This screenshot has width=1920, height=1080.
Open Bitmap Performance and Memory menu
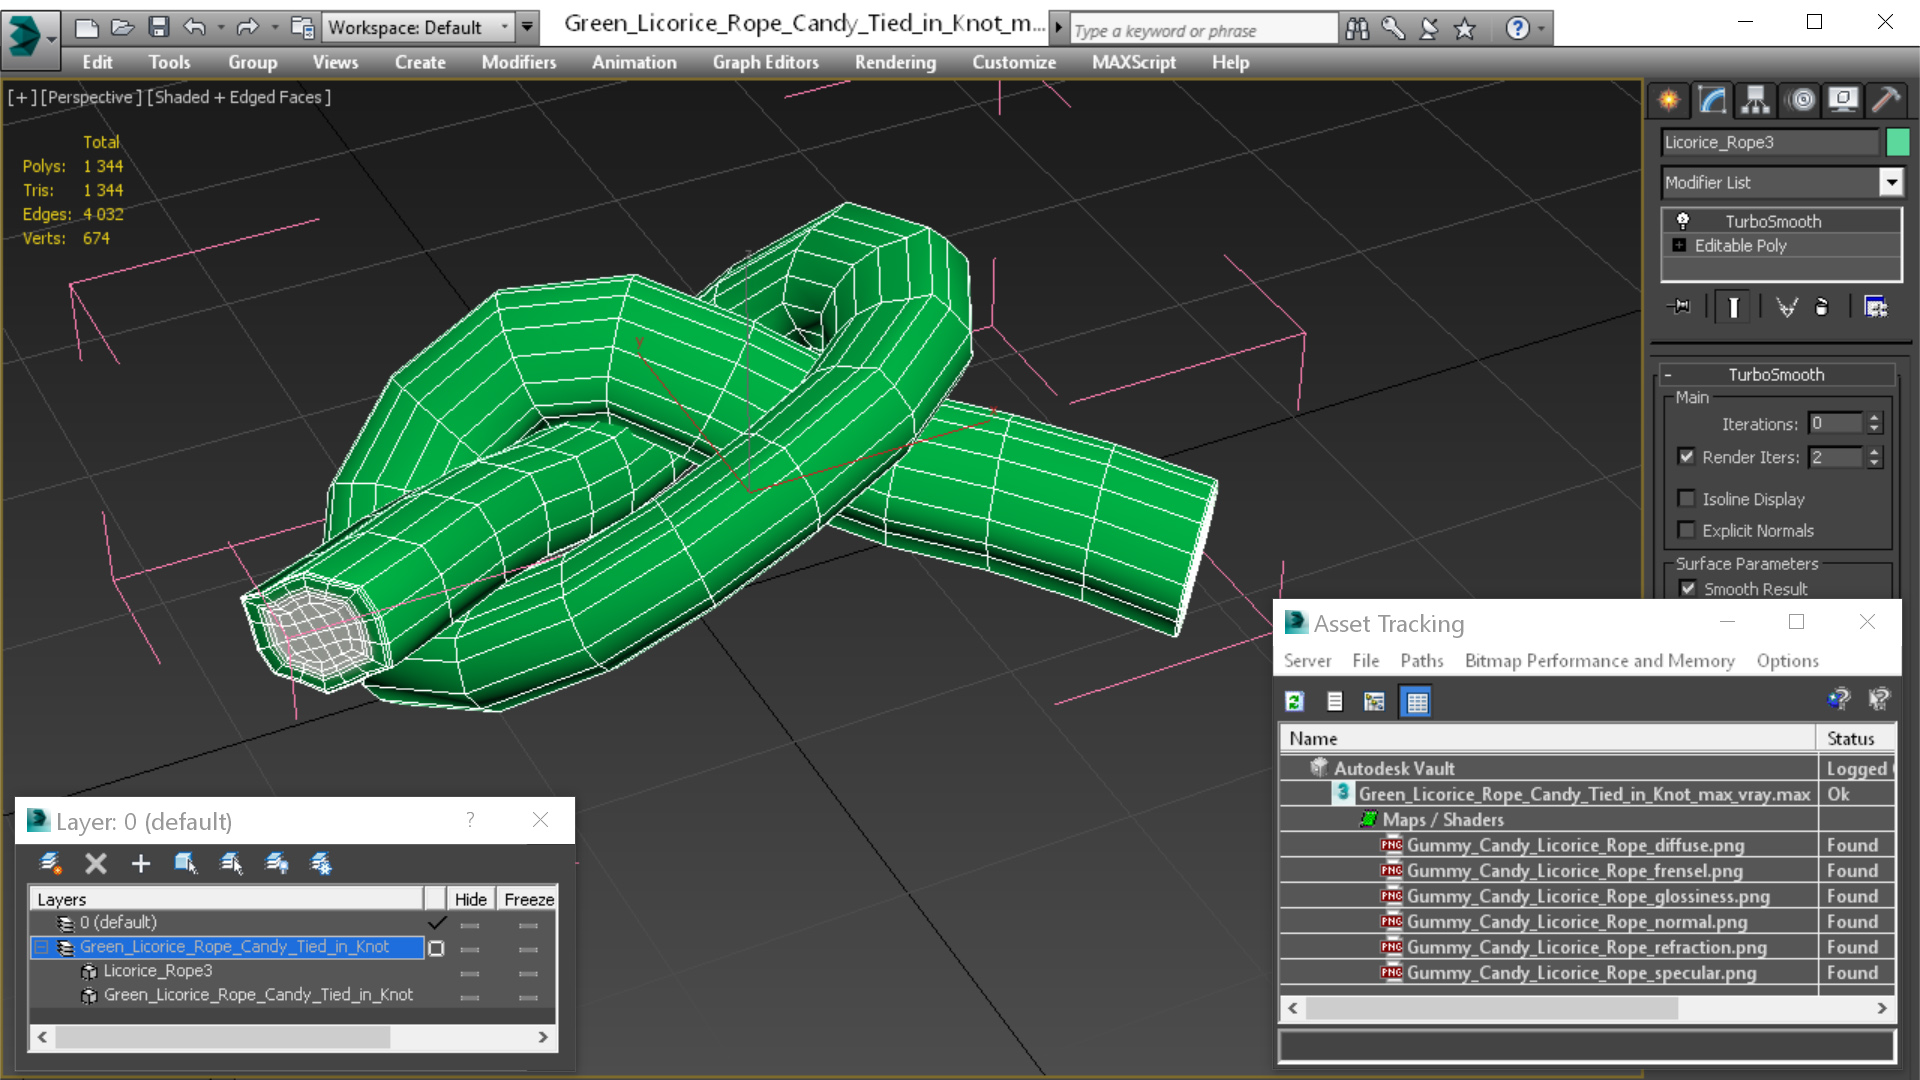(1599, 661)
